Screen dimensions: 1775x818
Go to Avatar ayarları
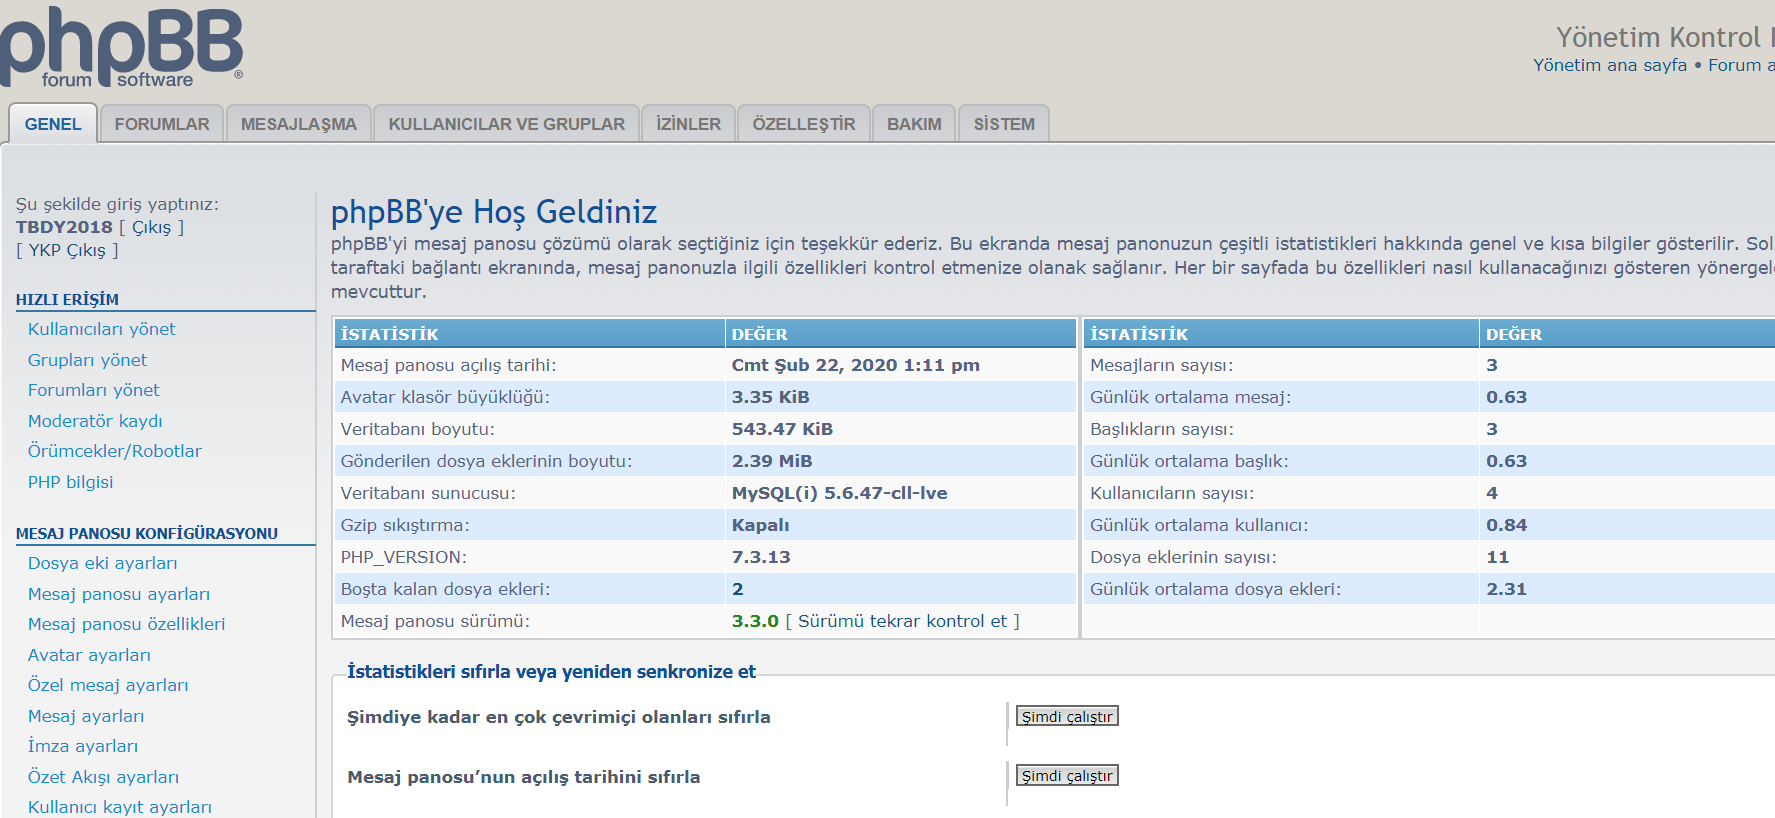89,655
